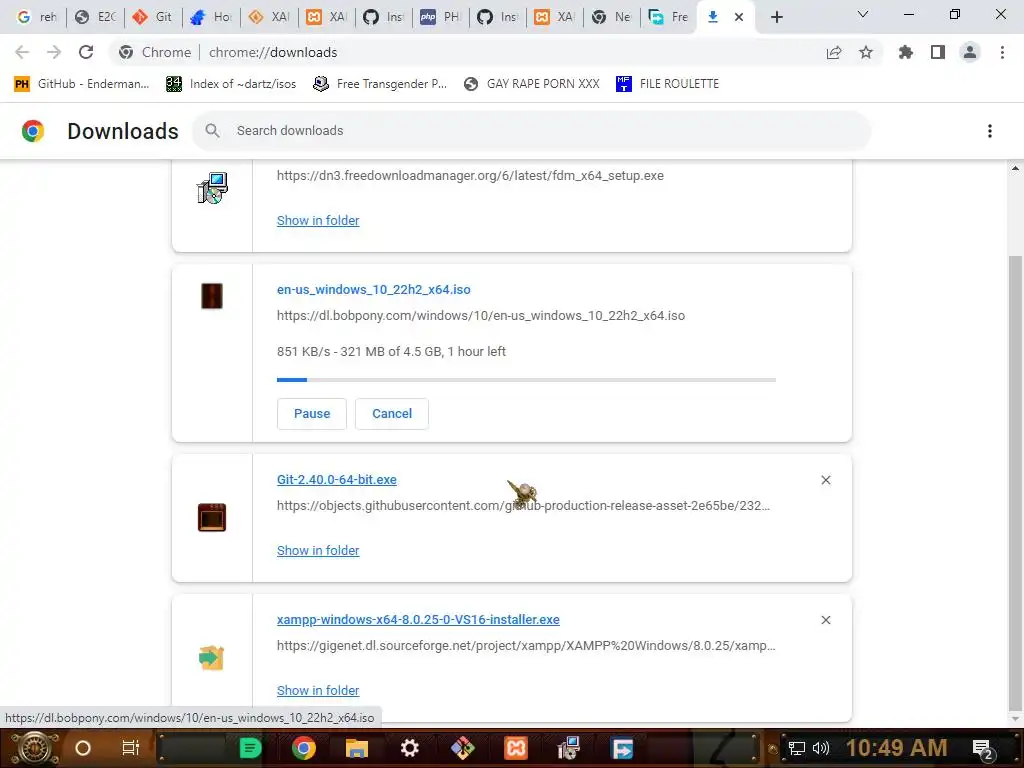Click the magnifier icon in Search downloads
This screenshot has height=768, width=1024.
pos(212,131)
